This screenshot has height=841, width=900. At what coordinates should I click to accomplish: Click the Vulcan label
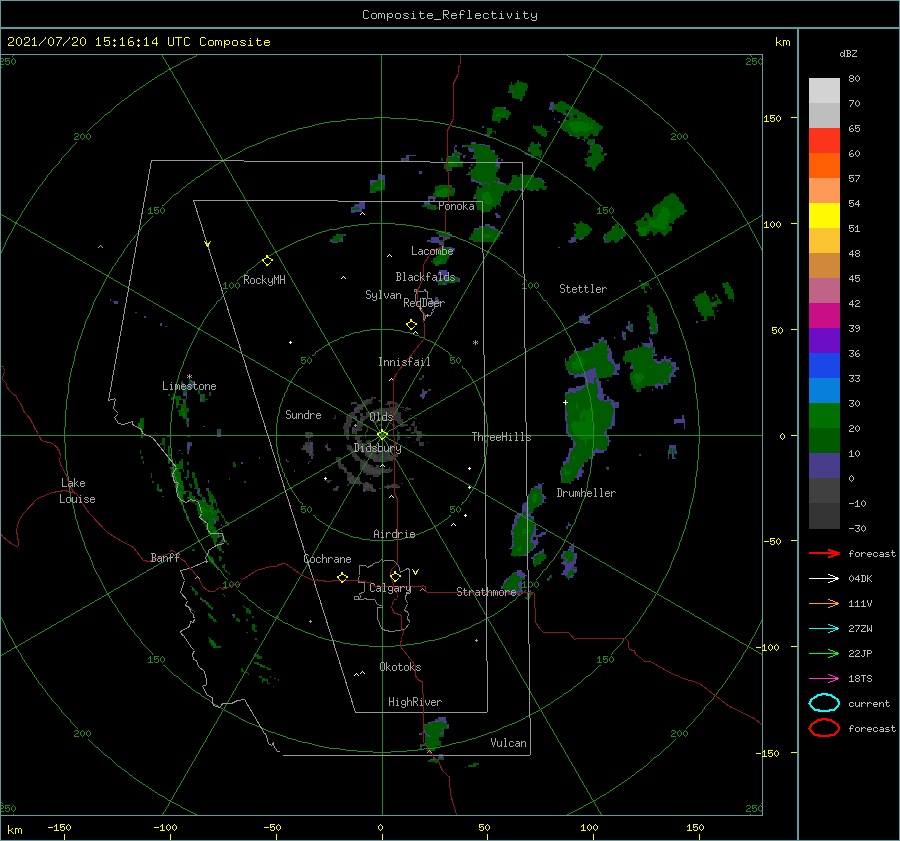(x=508, y=743)
